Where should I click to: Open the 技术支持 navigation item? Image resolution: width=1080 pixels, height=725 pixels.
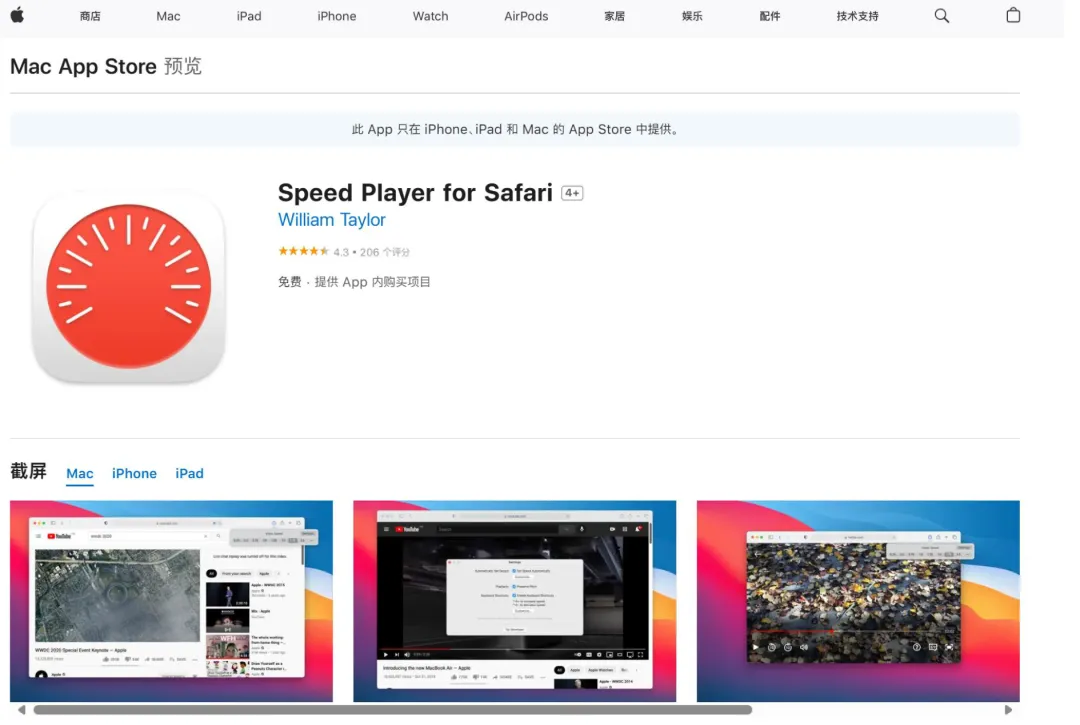(x=858, y=16)
